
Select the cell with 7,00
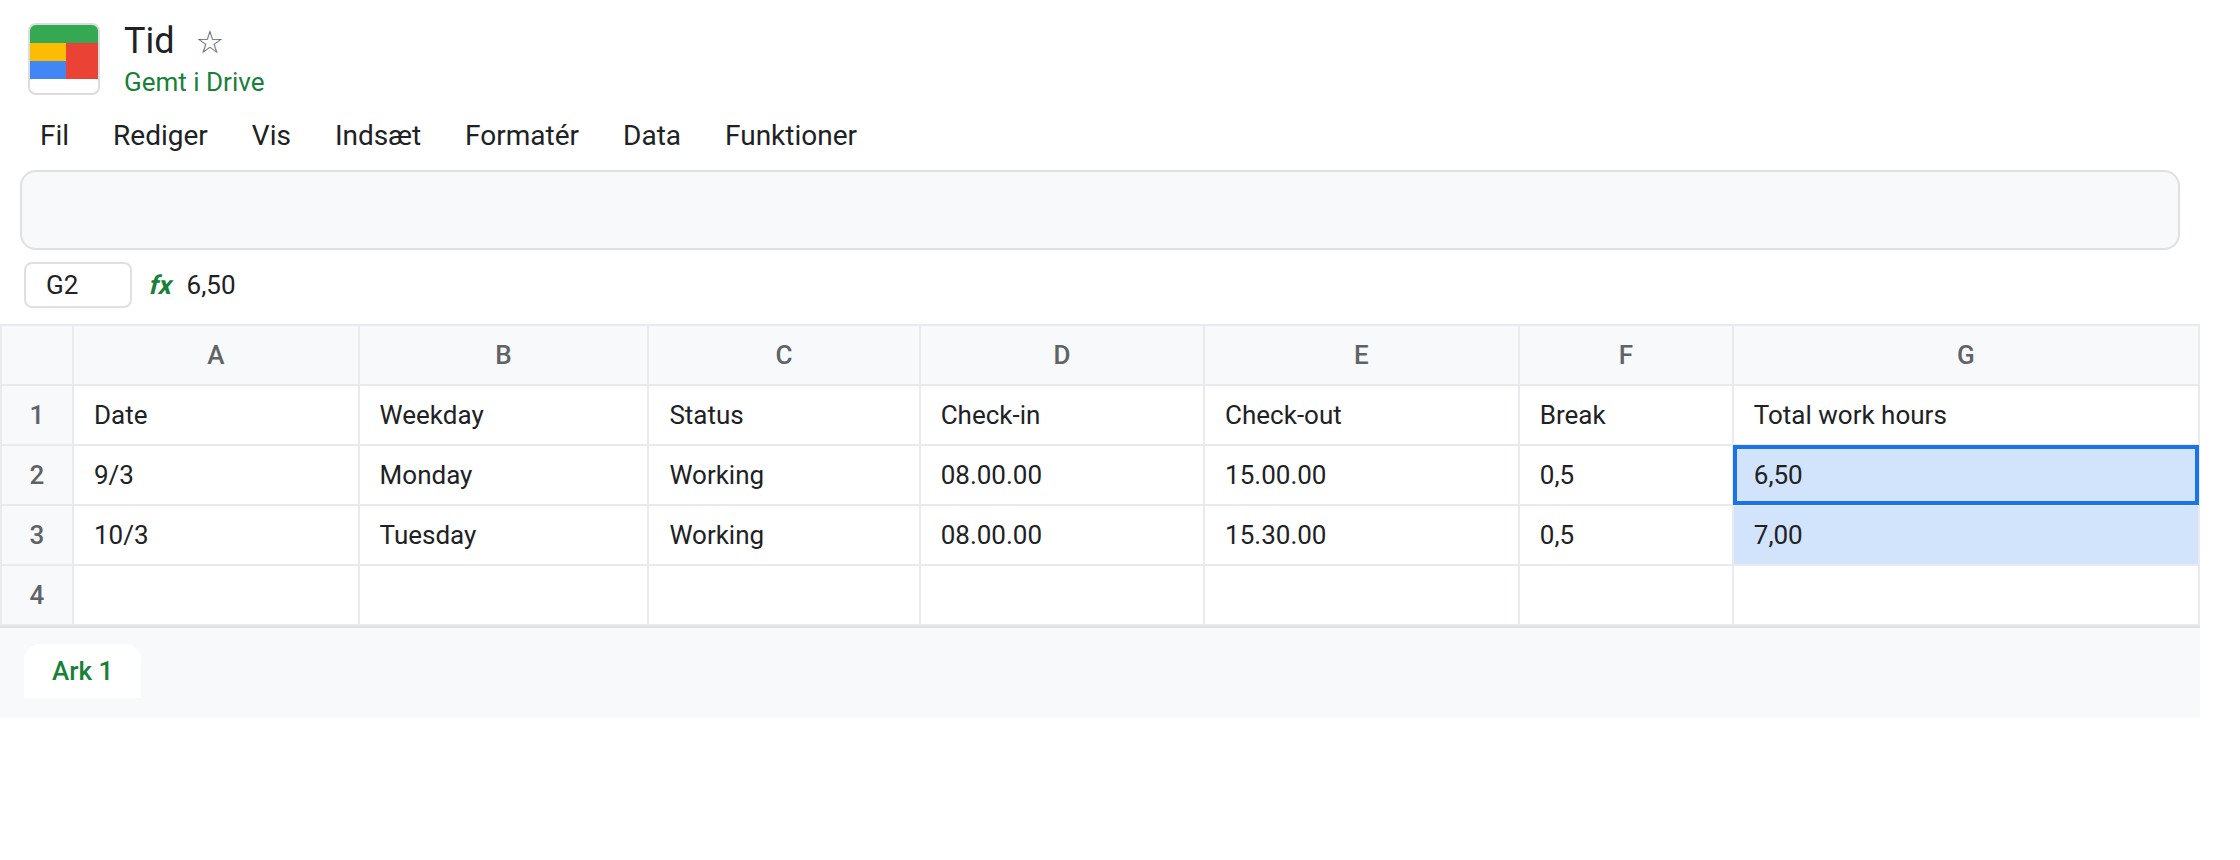(x=1966, y=535)
